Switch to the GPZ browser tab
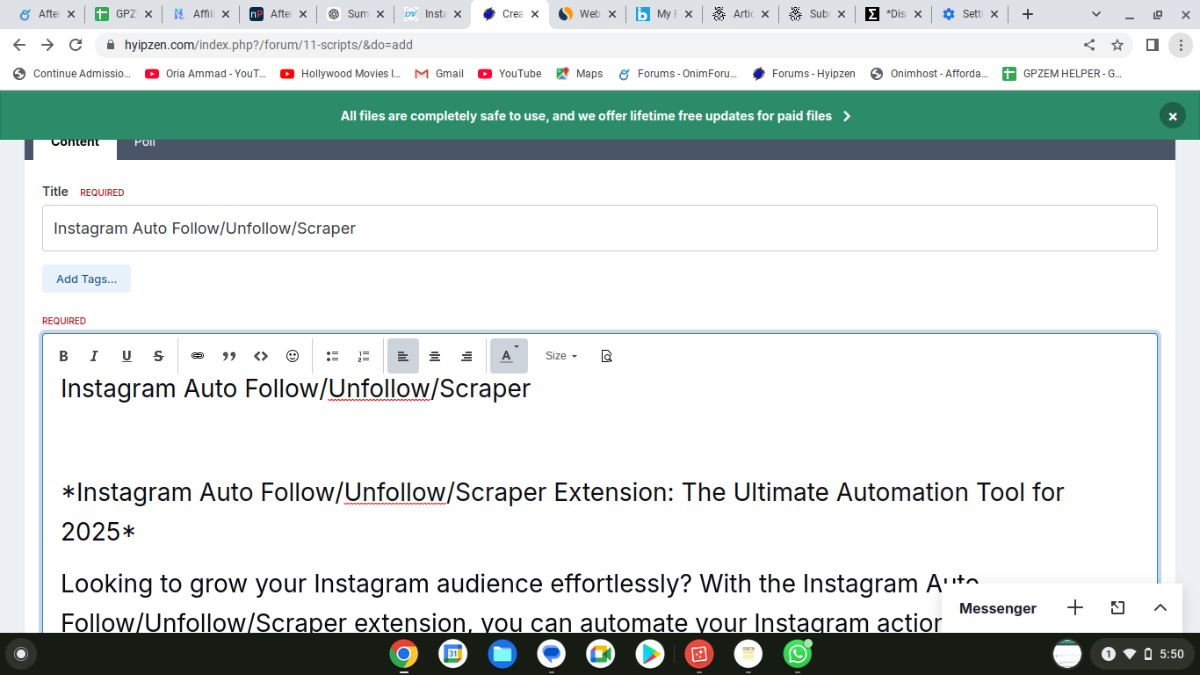The image size is (1200, 675). [124, 14]
